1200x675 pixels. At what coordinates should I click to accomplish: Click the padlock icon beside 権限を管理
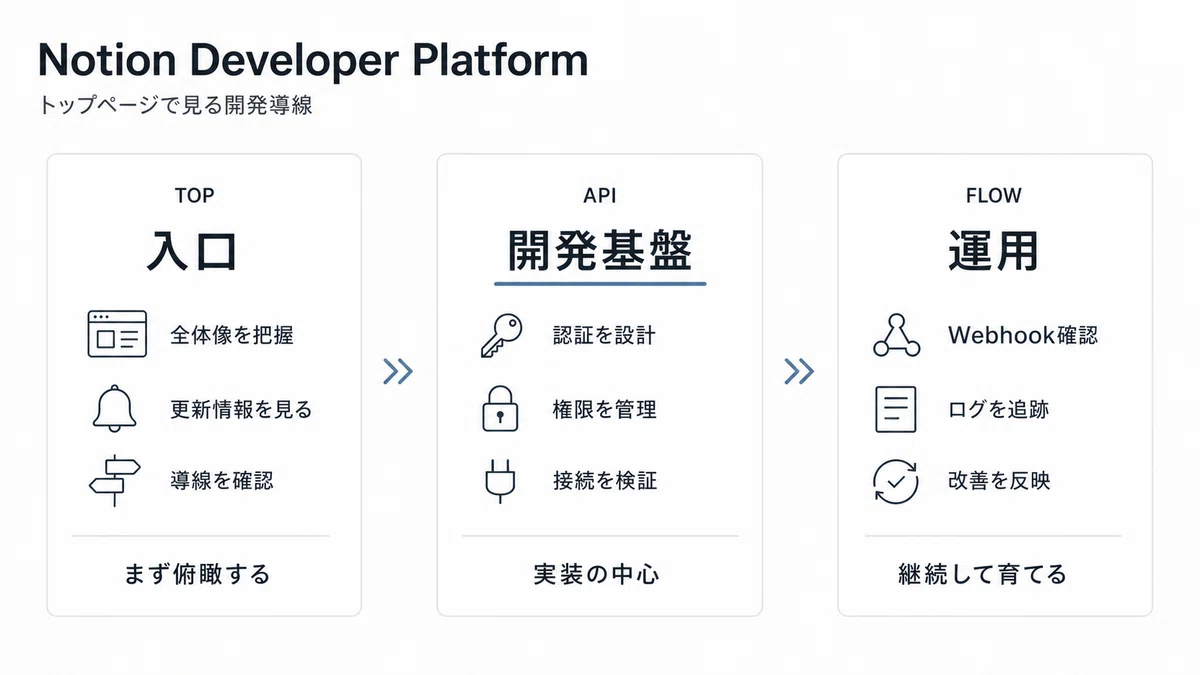(x=501, y=408)
